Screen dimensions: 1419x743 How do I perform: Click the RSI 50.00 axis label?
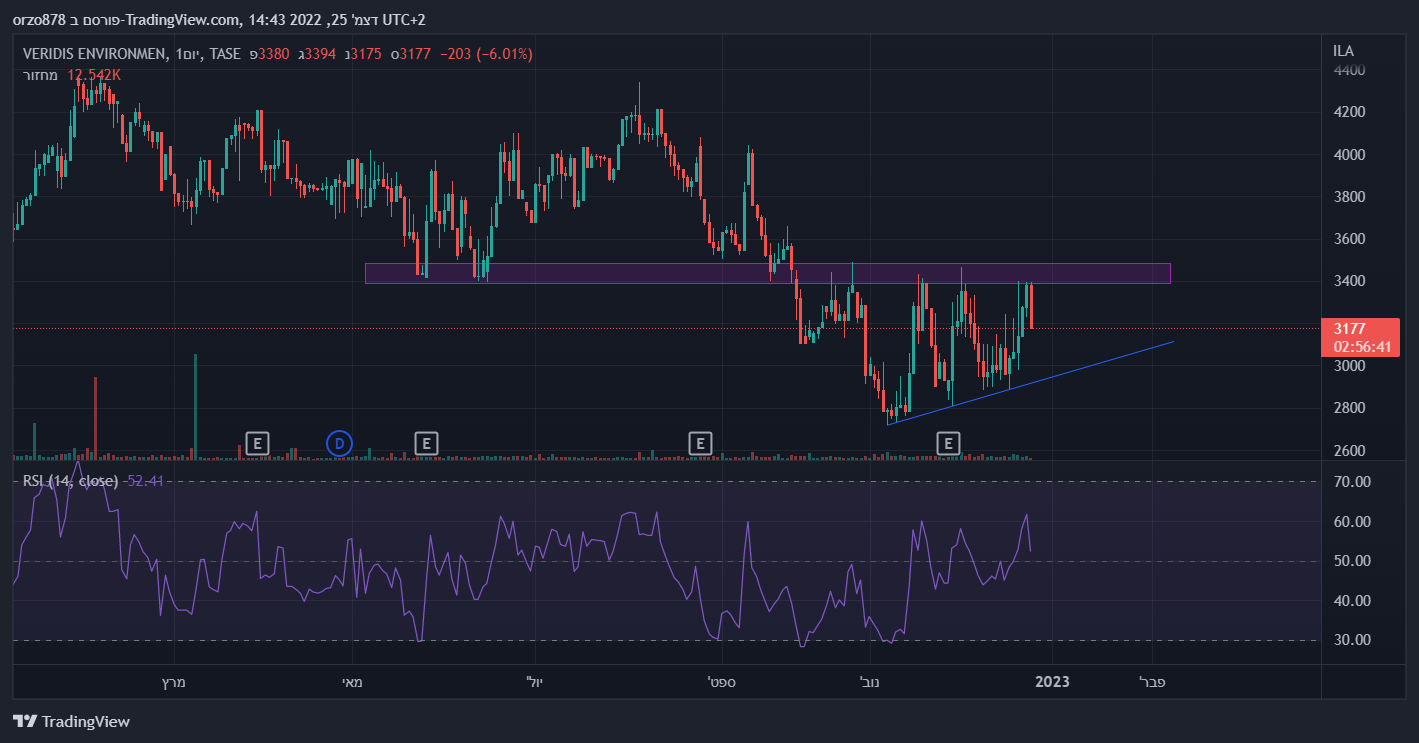(1352, 561)
